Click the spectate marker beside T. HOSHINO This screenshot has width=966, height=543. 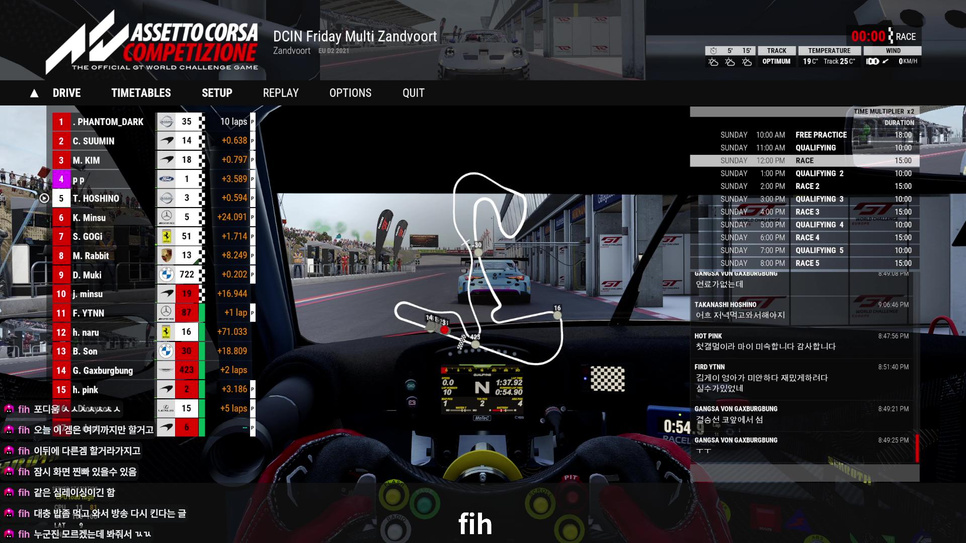tap(44, 199)
